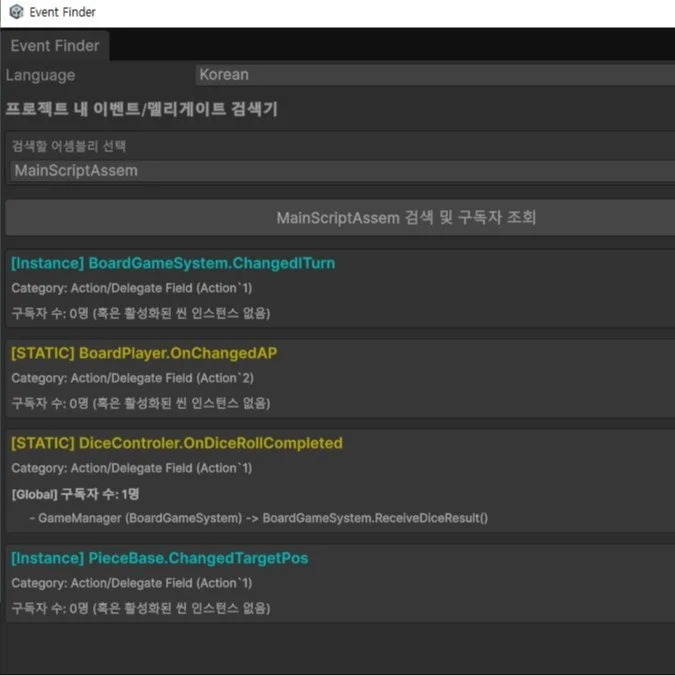Image resolution: width=675 pixels, height=675 pixels.
Task: Click the Category line under DiceControler.OnDiceRollCompleted
Action: (132, 468)
